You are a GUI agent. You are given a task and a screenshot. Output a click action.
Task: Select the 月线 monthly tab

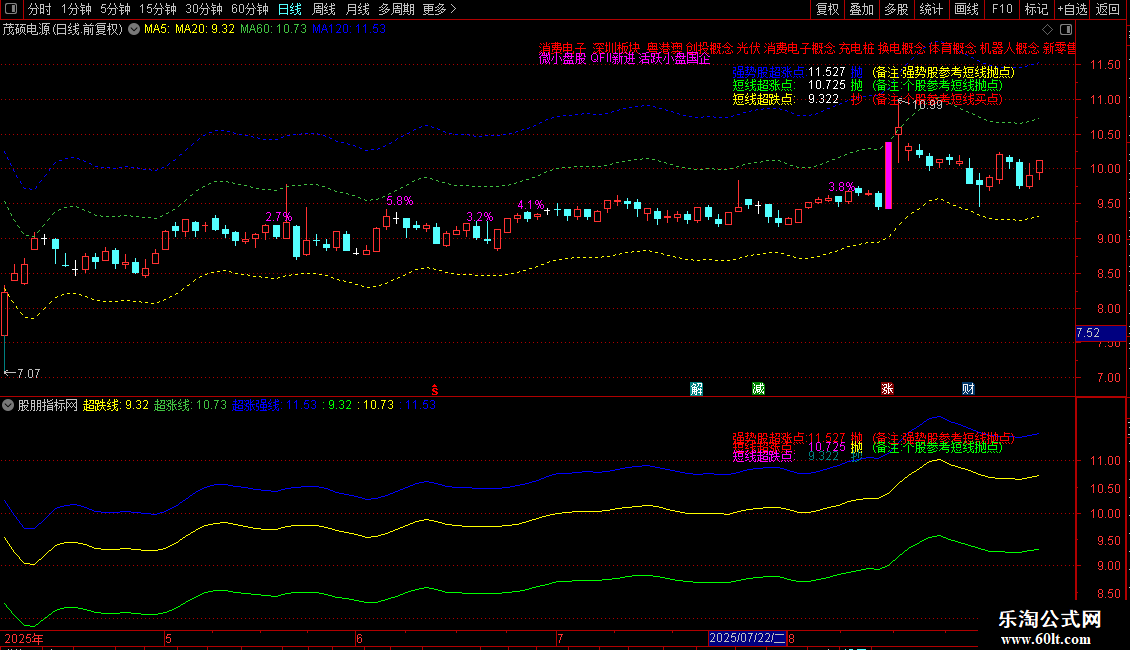pyautogui.click(x=357, y=9)
